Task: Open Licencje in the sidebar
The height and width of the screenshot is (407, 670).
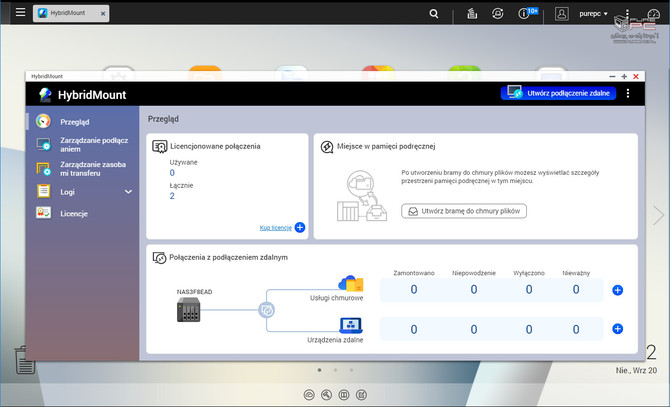Action: 82,214
